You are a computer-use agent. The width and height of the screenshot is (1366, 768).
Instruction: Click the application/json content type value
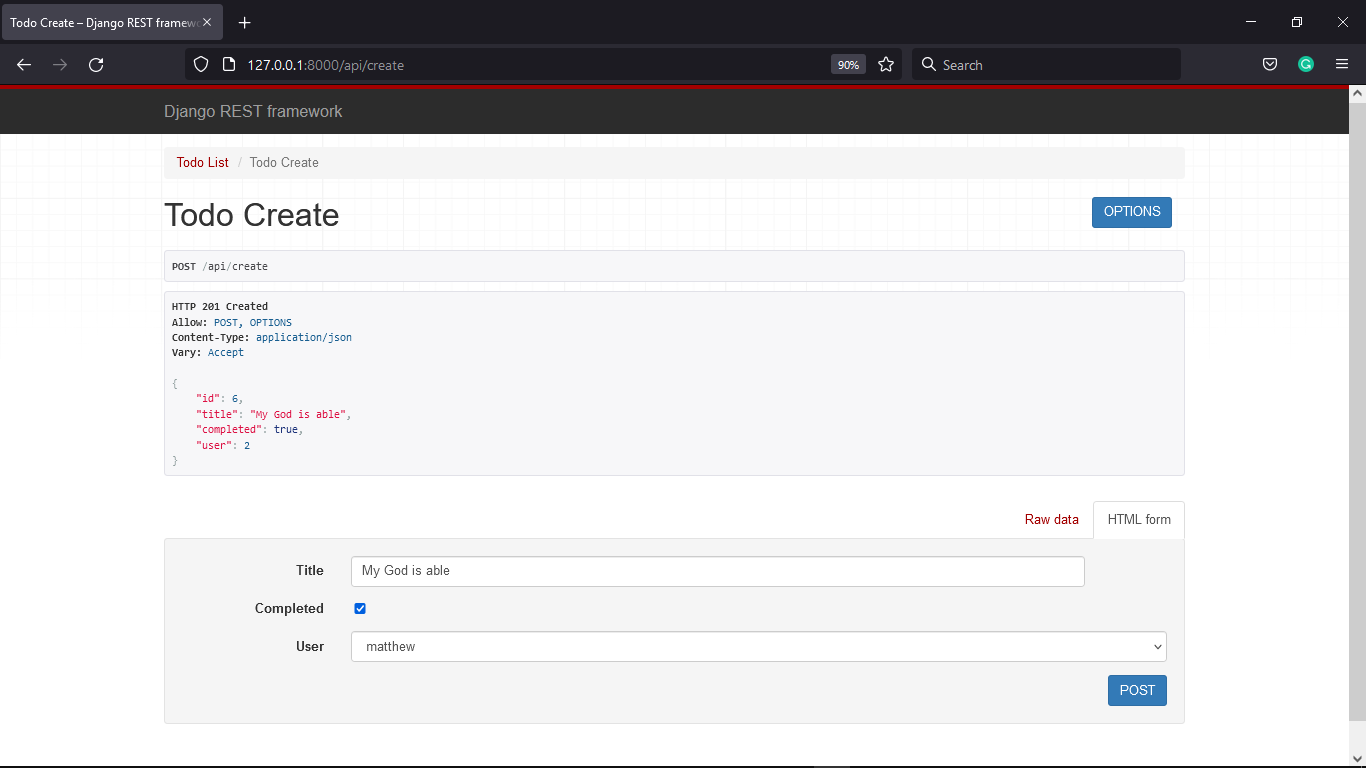point(304,338)
